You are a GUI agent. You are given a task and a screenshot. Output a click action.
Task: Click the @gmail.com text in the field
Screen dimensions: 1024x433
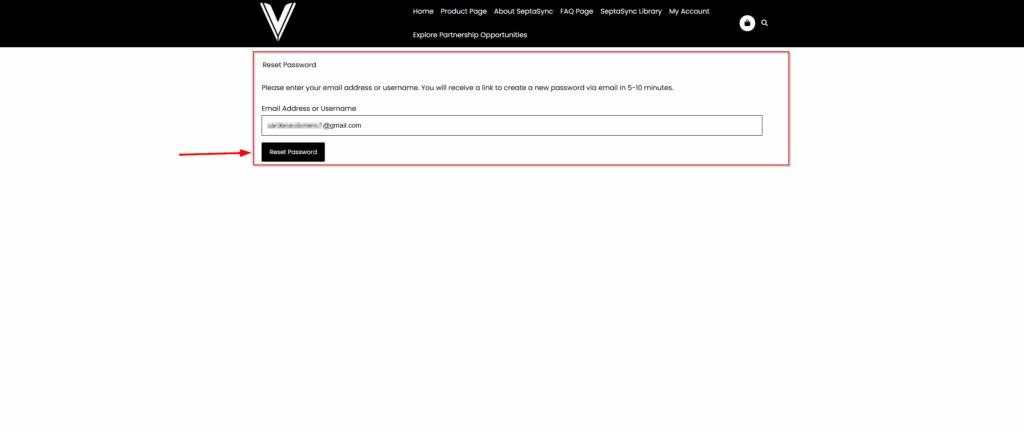341,125
